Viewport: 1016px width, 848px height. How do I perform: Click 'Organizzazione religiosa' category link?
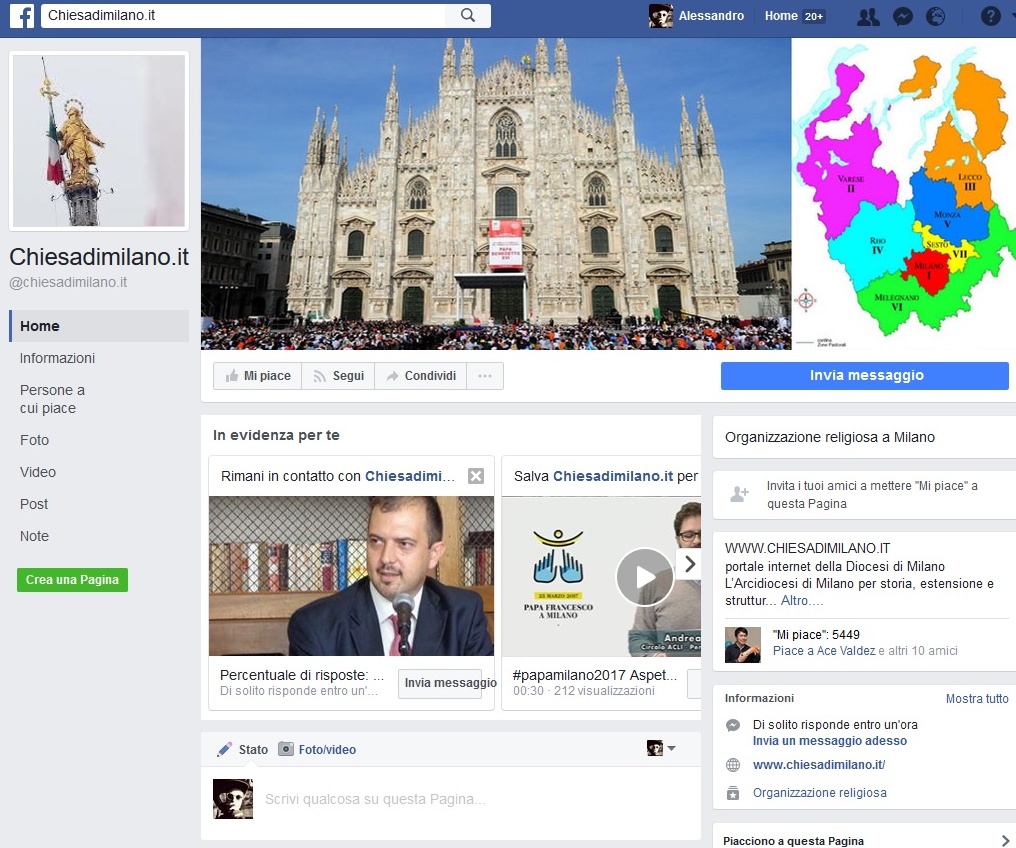pyautogui.click(x=819, y=792)
